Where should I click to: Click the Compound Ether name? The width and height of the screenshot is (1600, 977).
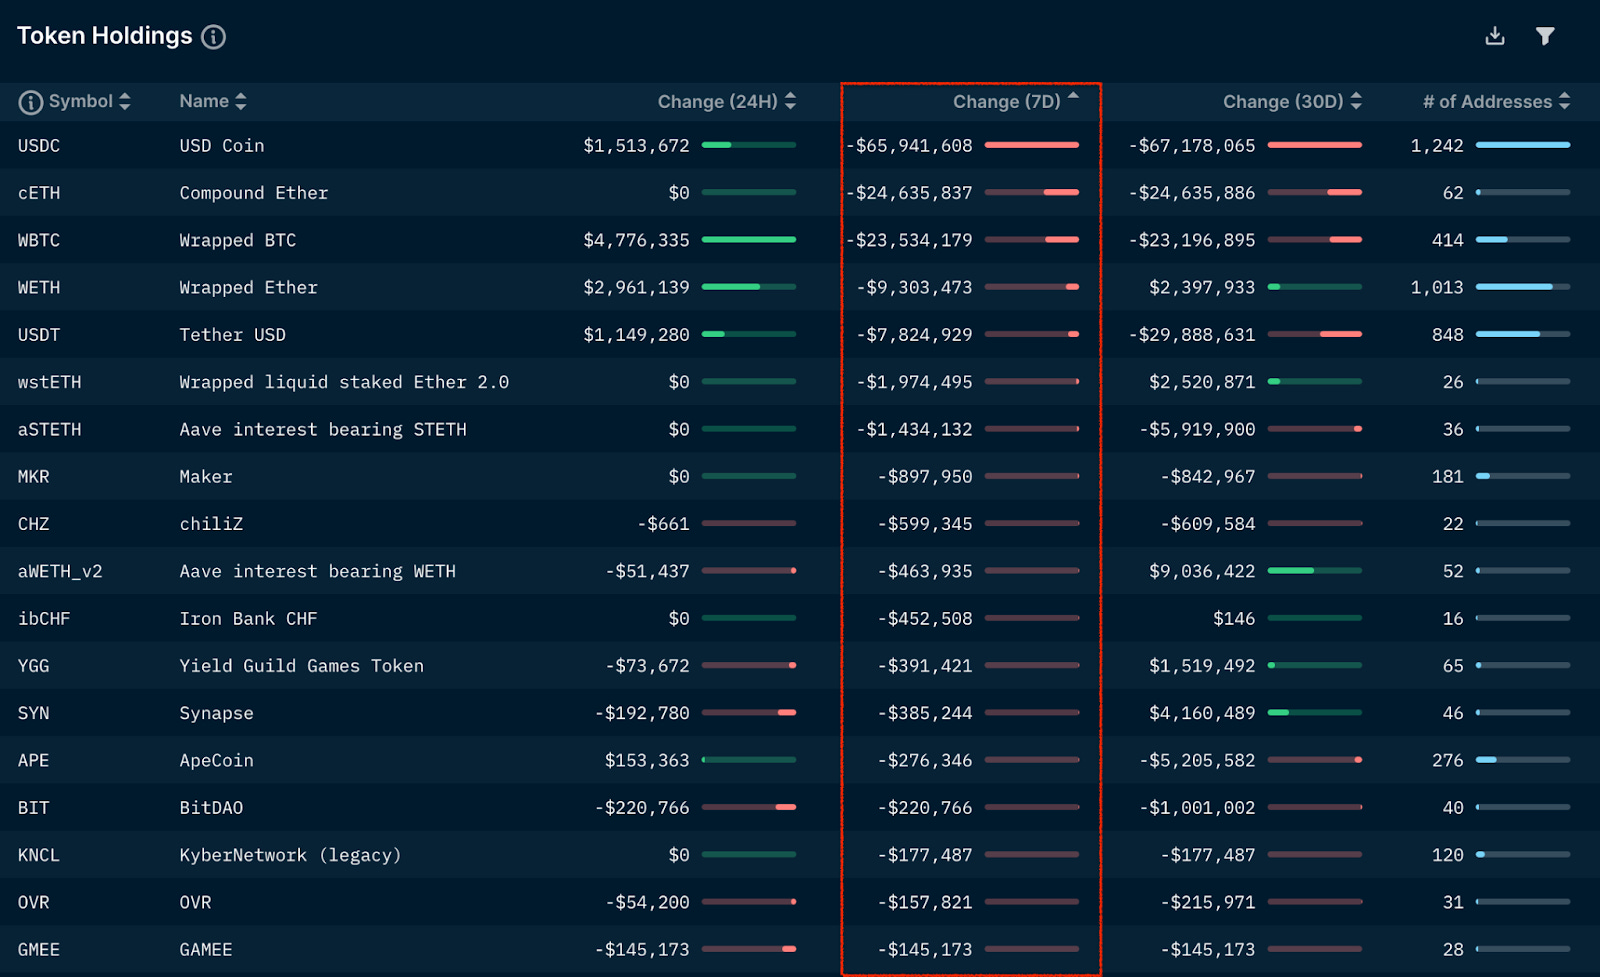pos(254,193)
